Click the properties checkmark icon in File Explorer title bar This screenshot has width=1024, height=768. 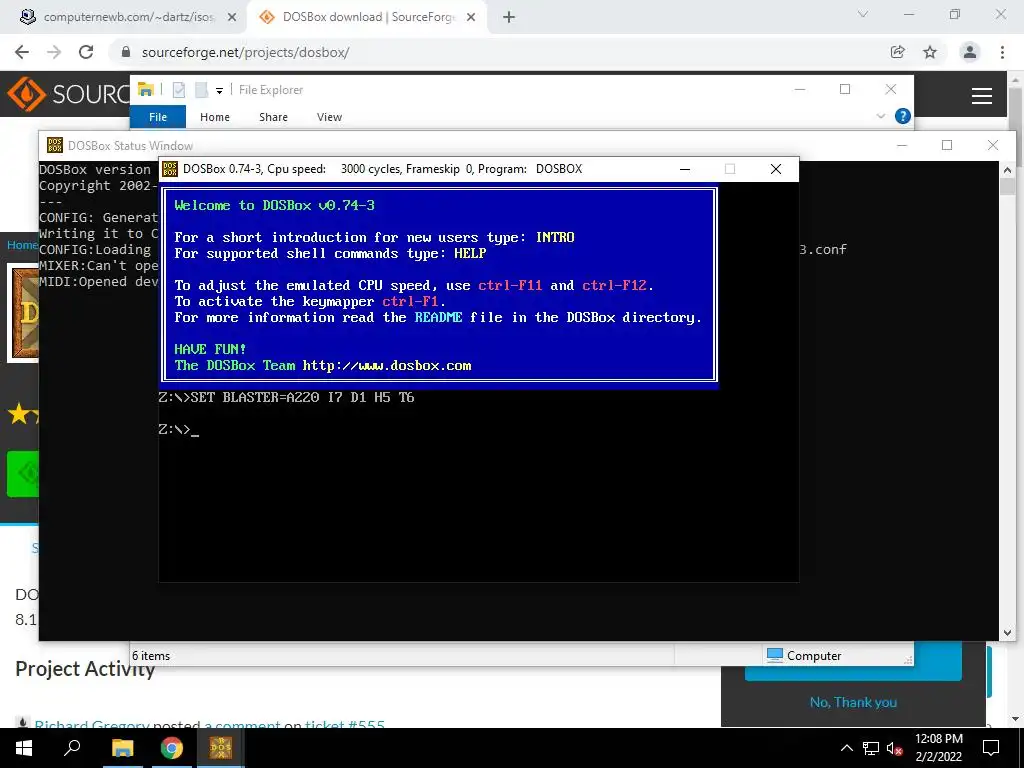click(x=179, y=90)
